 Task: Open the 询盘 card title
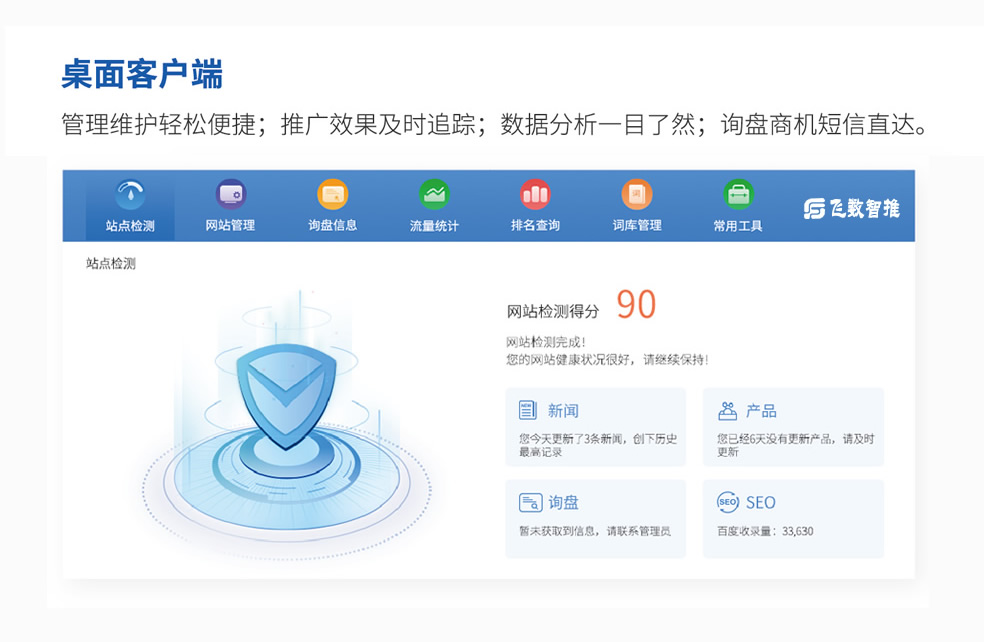(x=564, y=503)
